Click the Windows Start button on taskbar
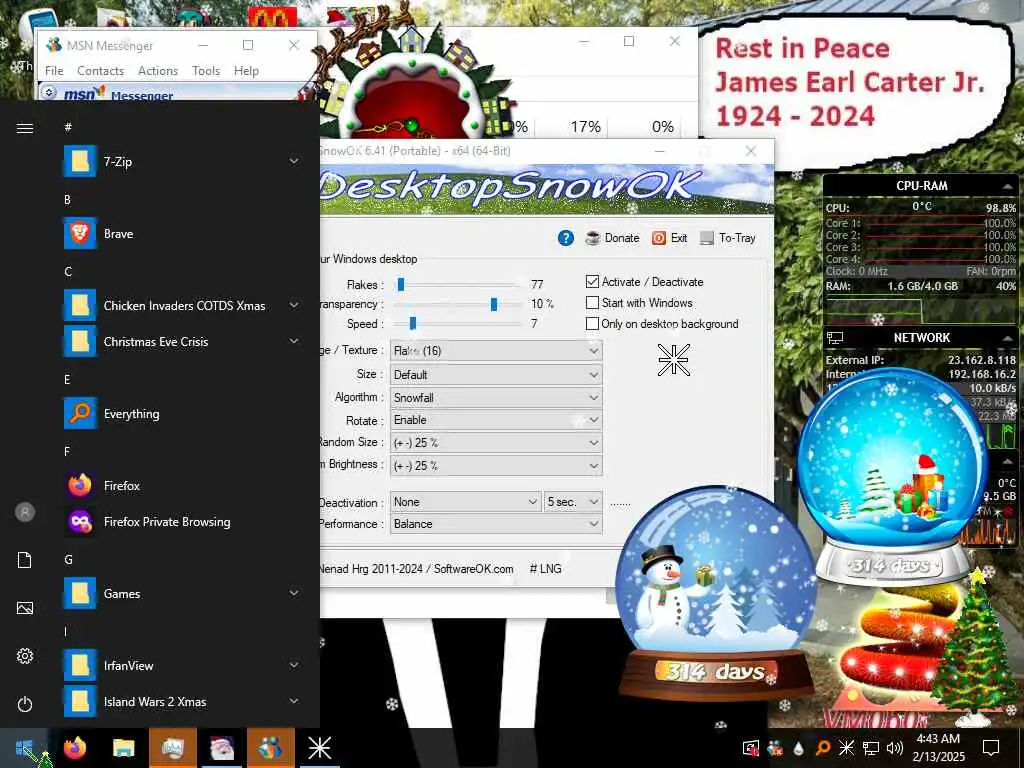1024x768 pixels. point(24,748)
